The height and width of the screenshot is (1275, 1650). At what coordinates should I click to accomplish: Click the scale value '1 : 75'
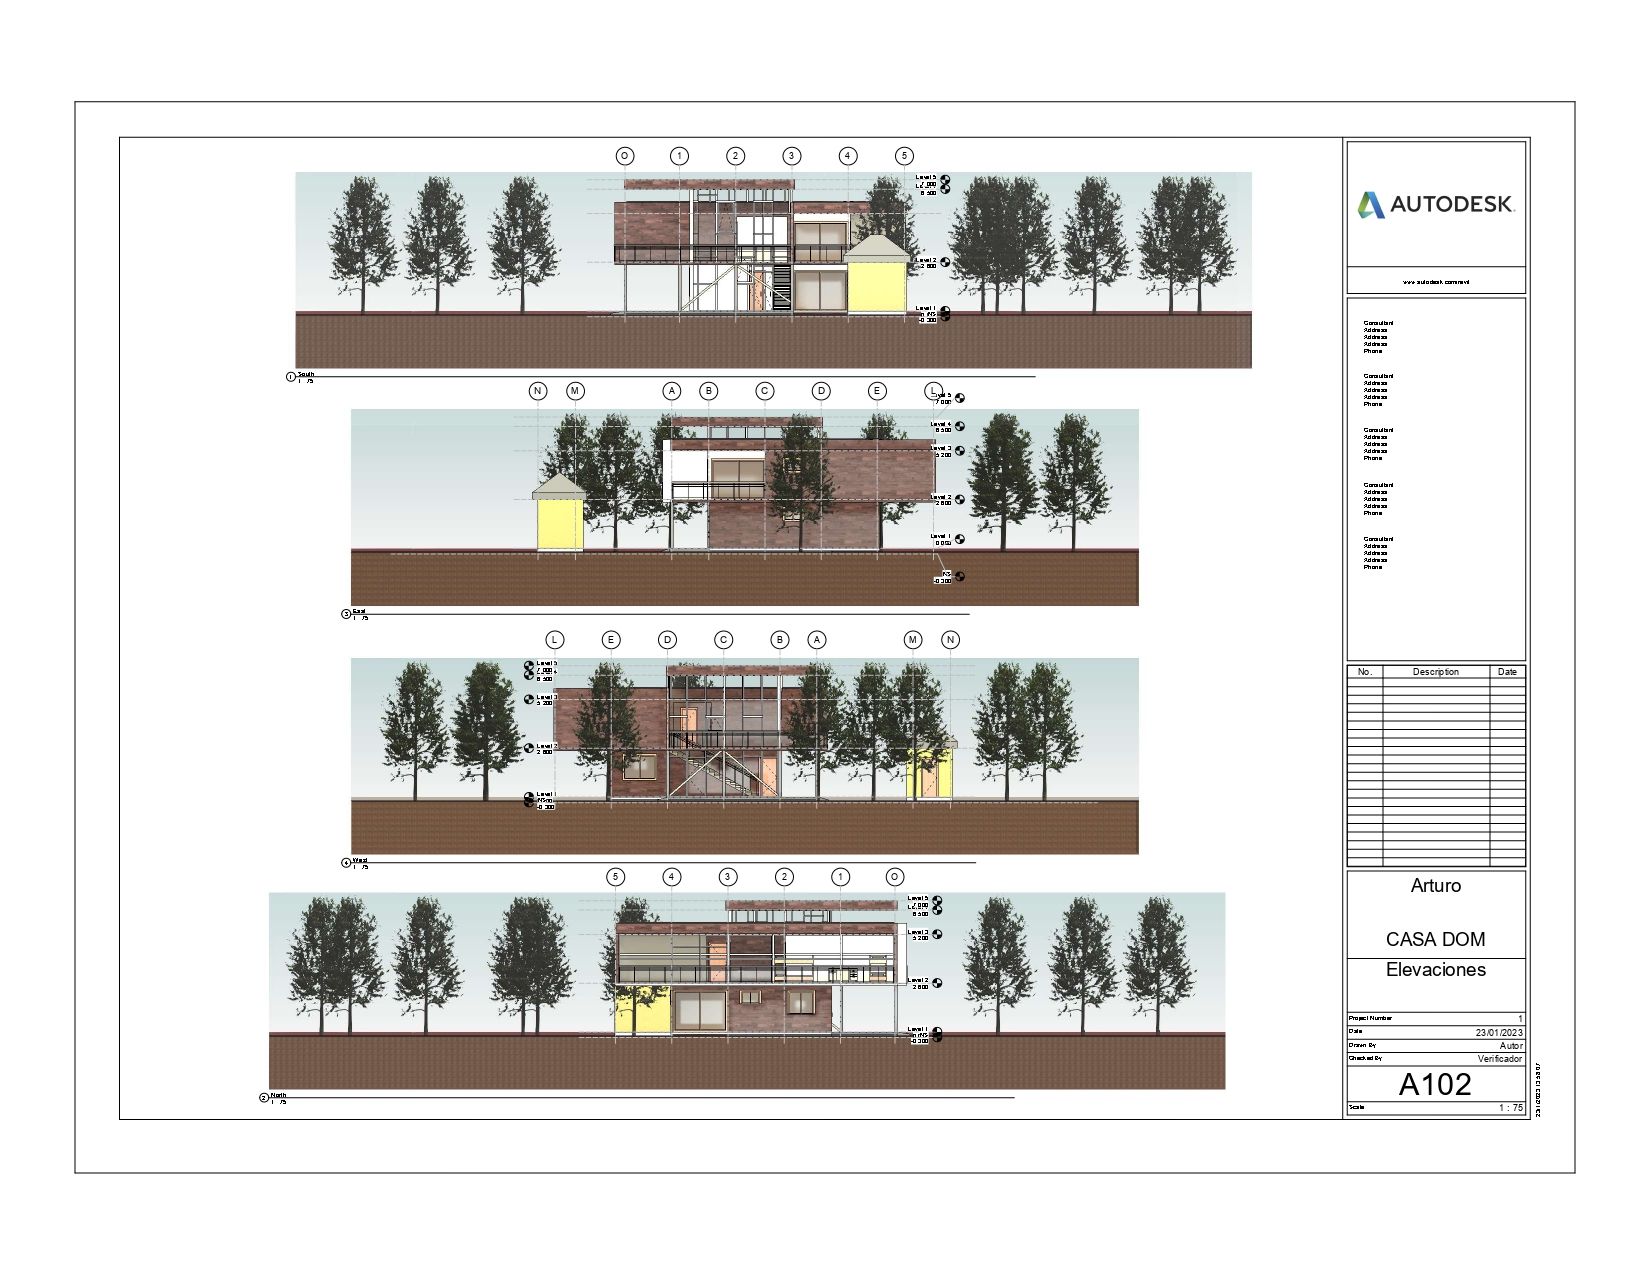[1511, 1109]
